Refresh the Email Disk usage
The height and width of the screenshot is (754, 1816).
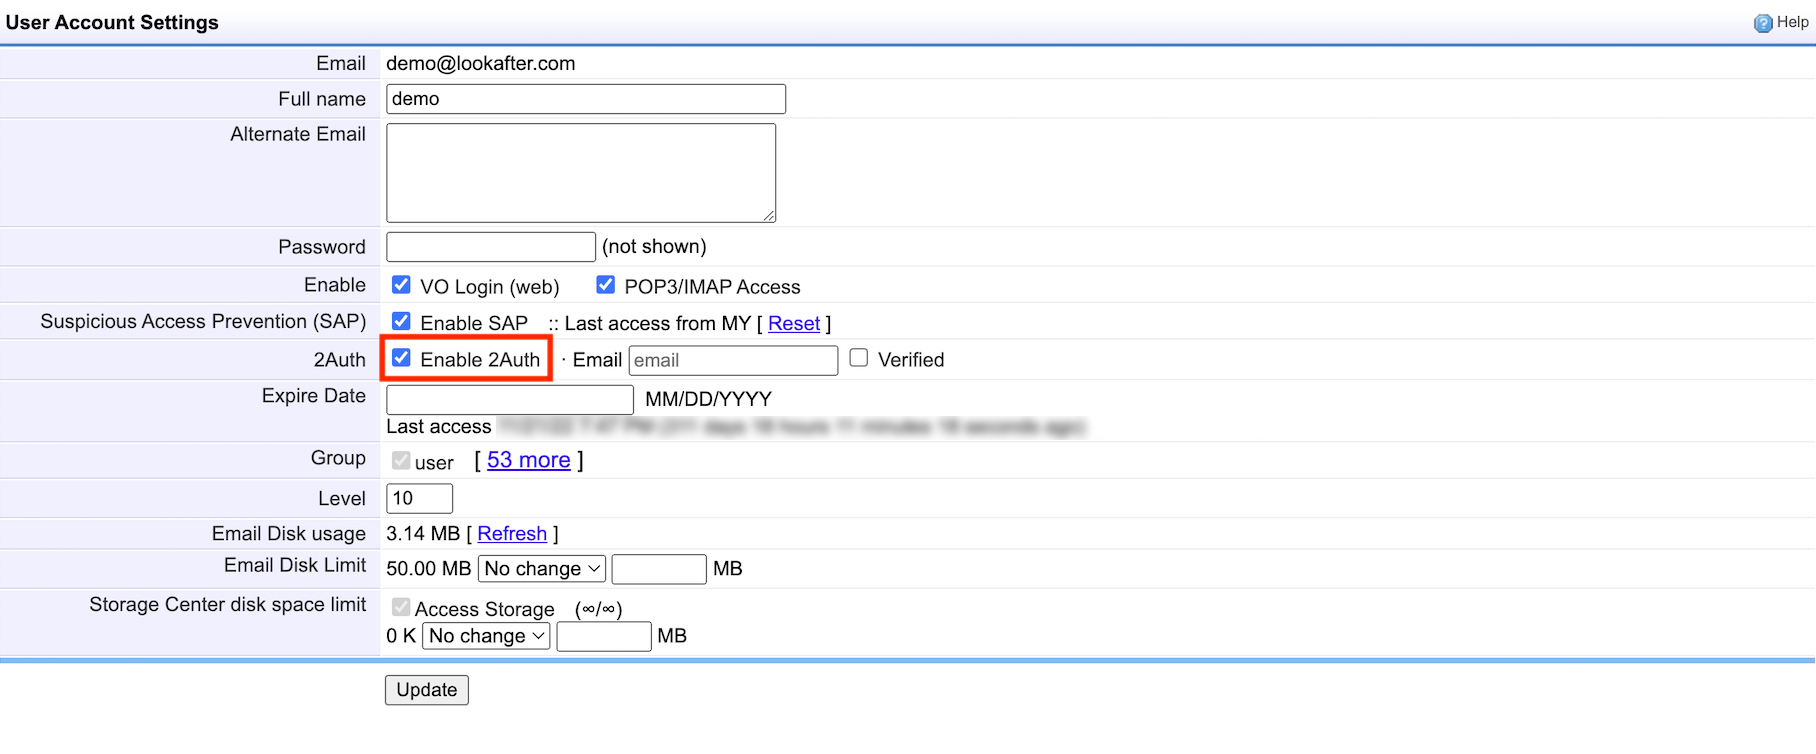pyautogui.click(x=511, y=533)
